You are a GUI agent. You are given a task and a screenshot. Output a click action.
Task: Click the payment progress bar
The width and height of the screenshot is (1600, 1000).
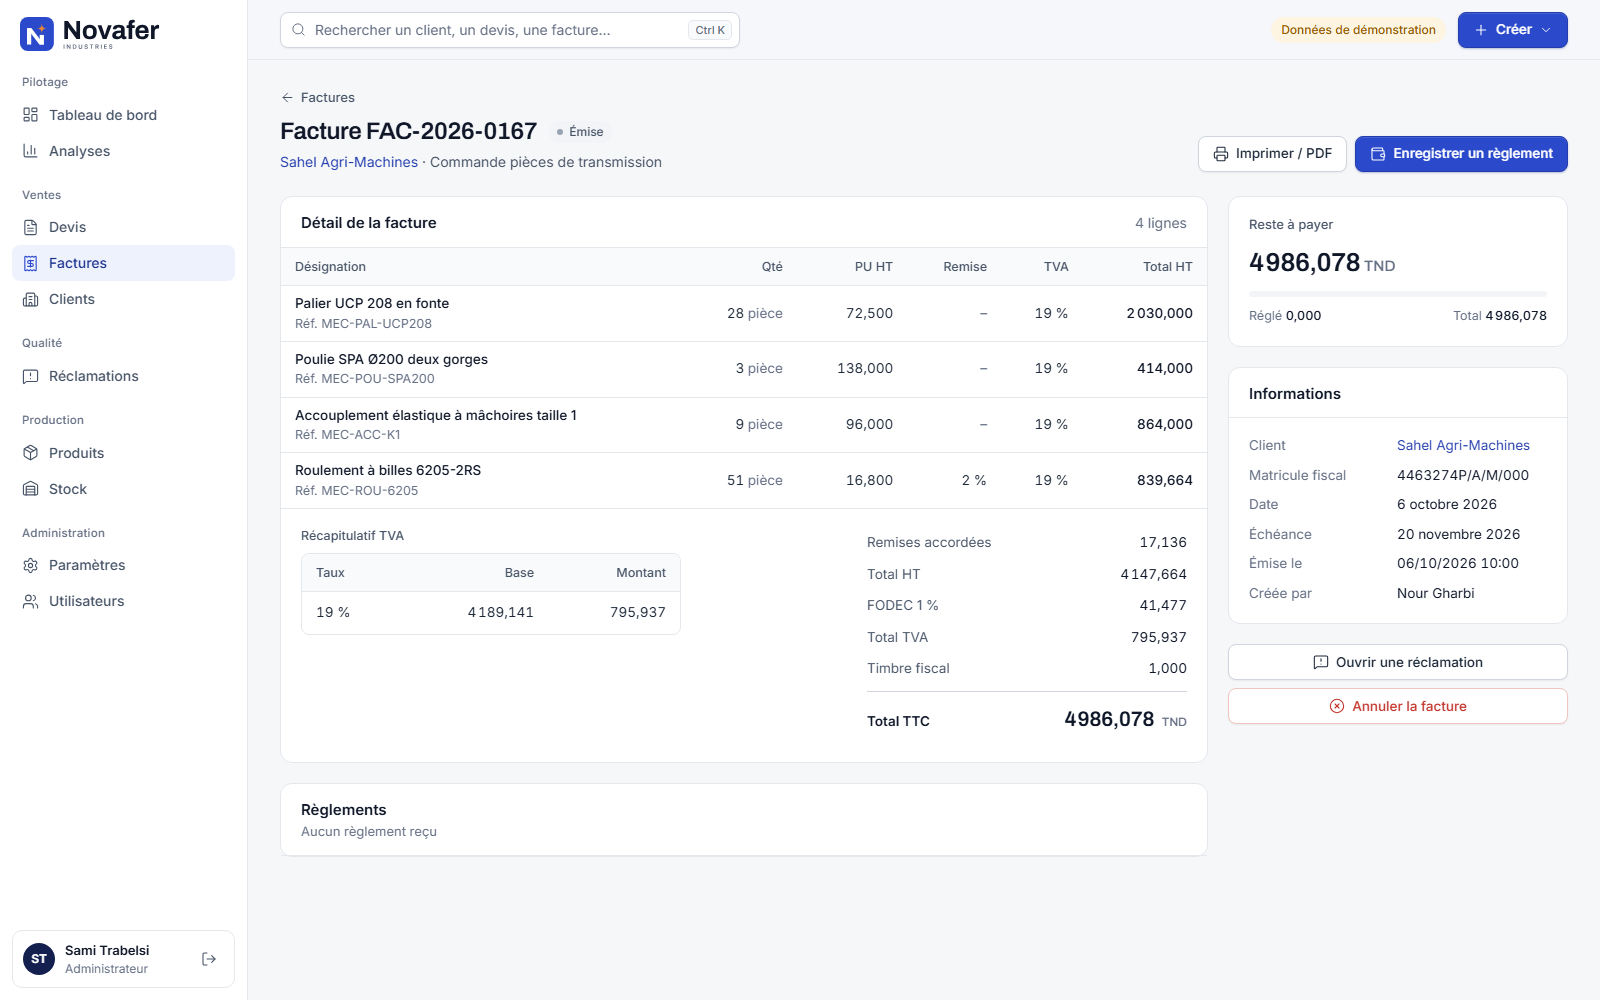1398,294
